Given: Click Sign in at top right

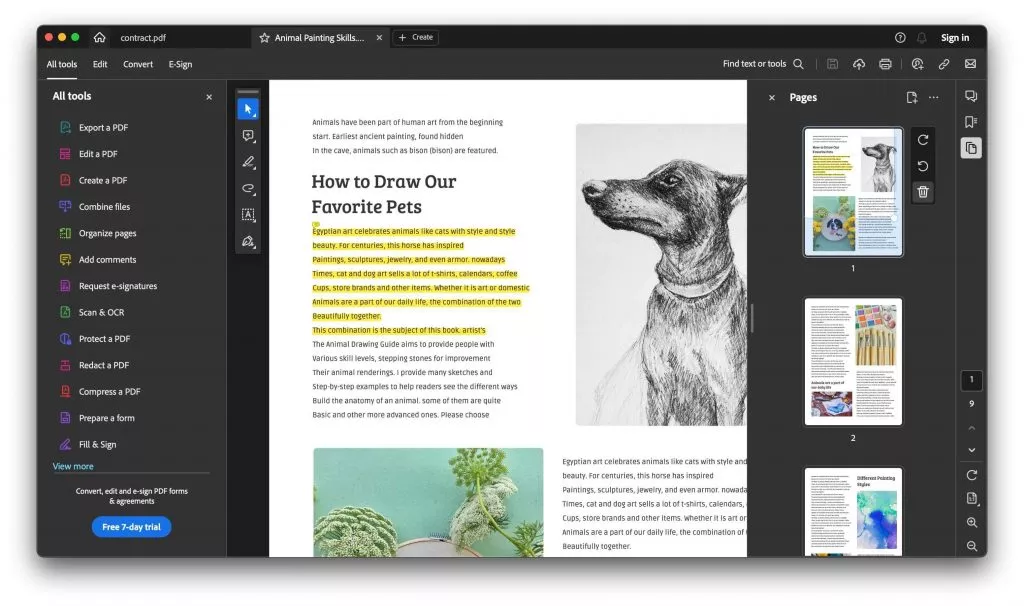Looking at the screenshot, I should click(955, 37).
